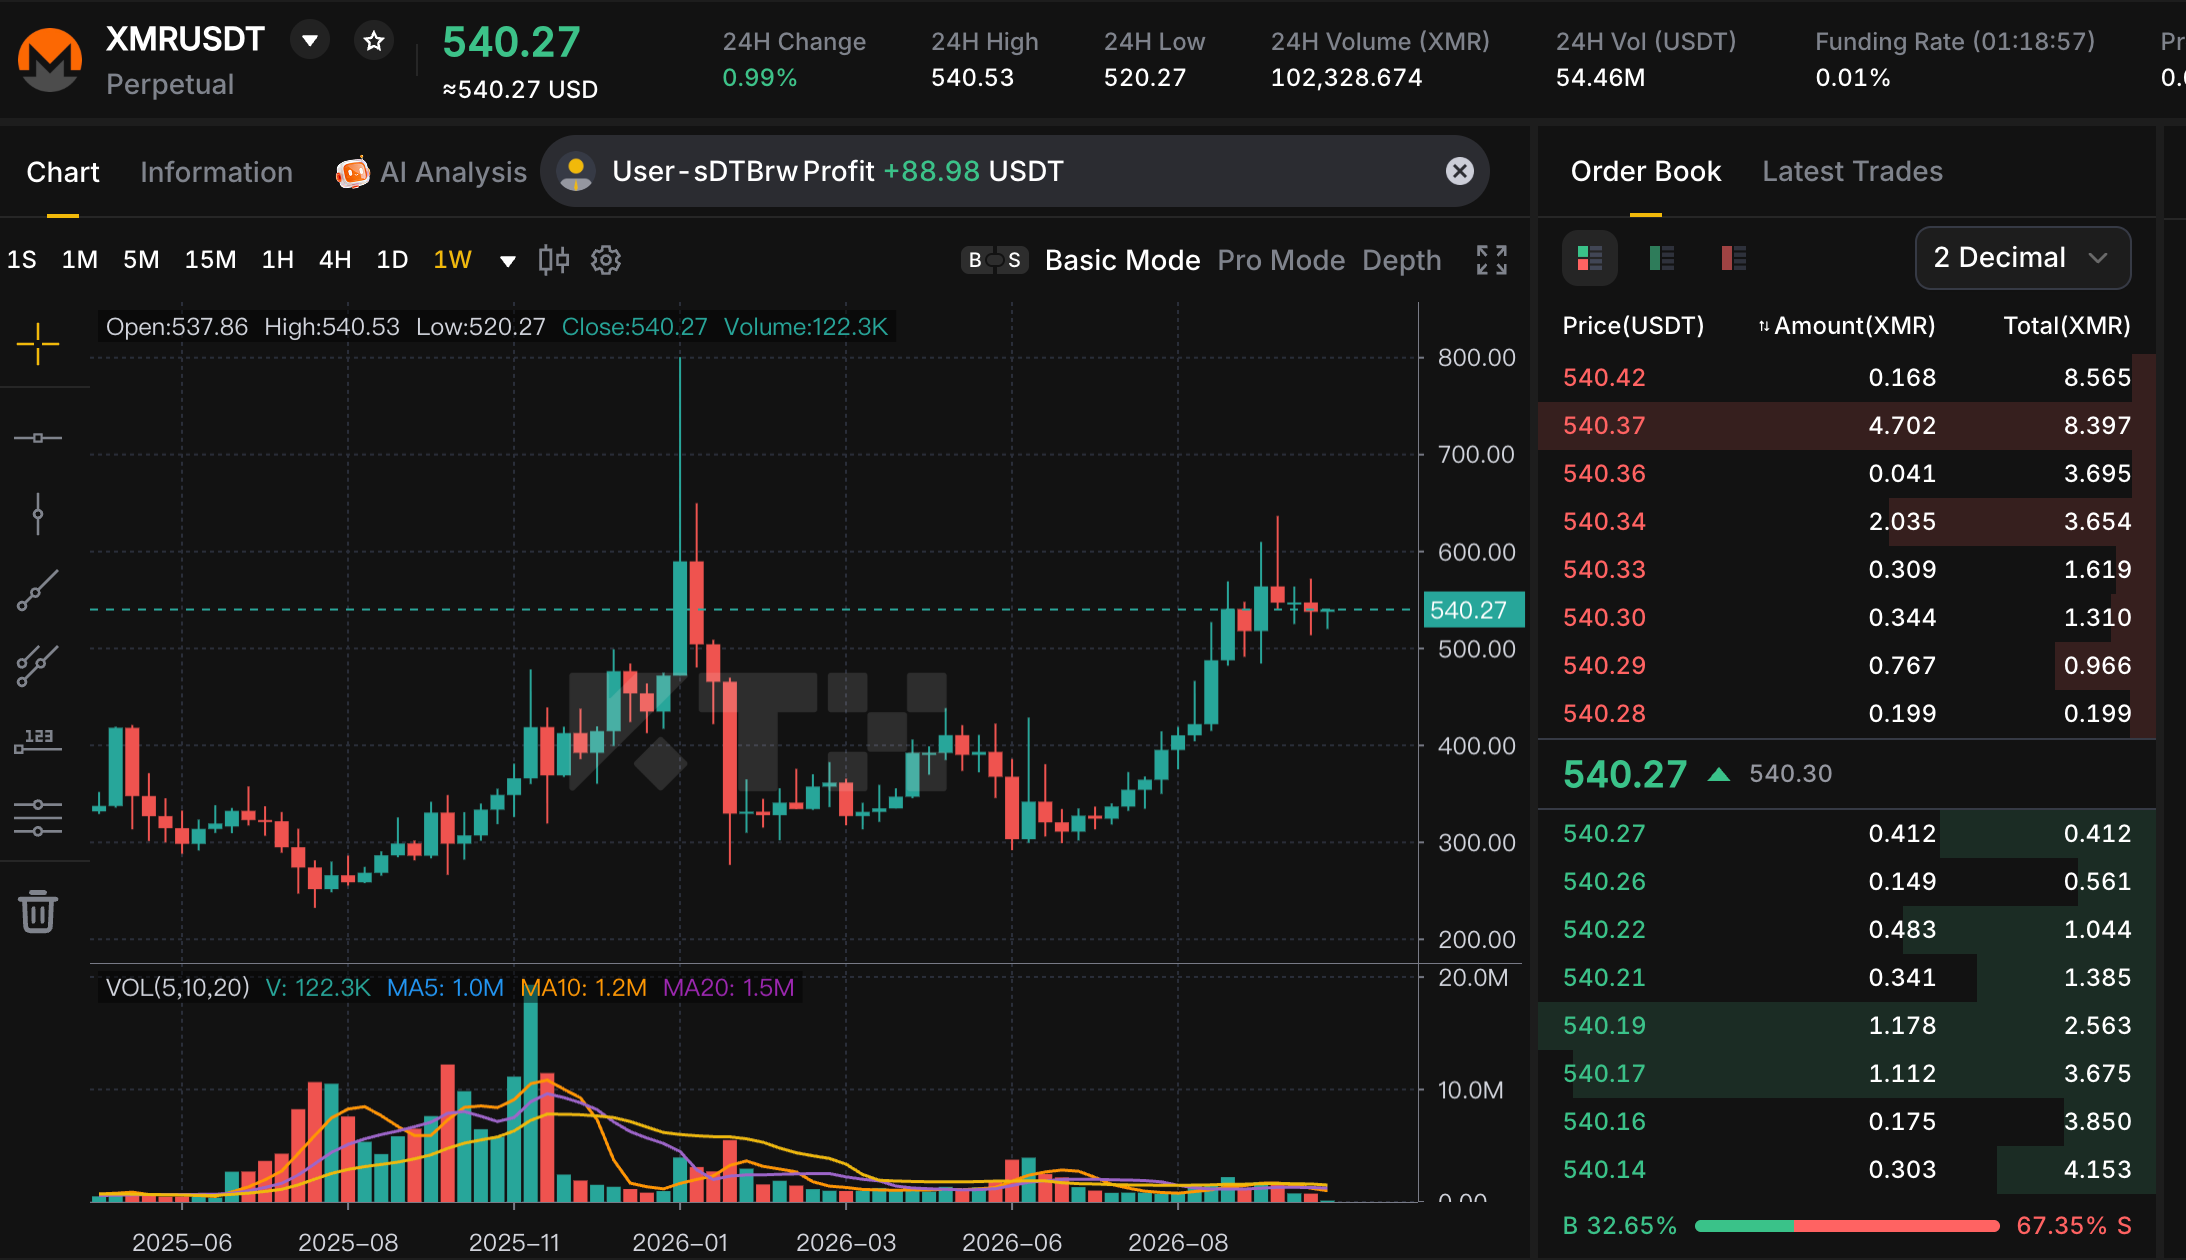Select the 5M timeframe
The width and height of the screenshot is (2186, 1260).
(x=141, y=260)
